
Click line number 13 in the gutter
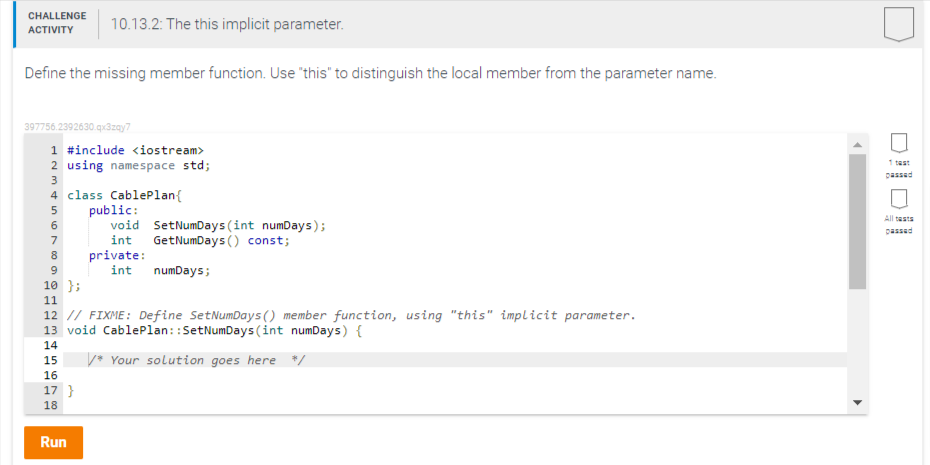click(x=51, y=330)
